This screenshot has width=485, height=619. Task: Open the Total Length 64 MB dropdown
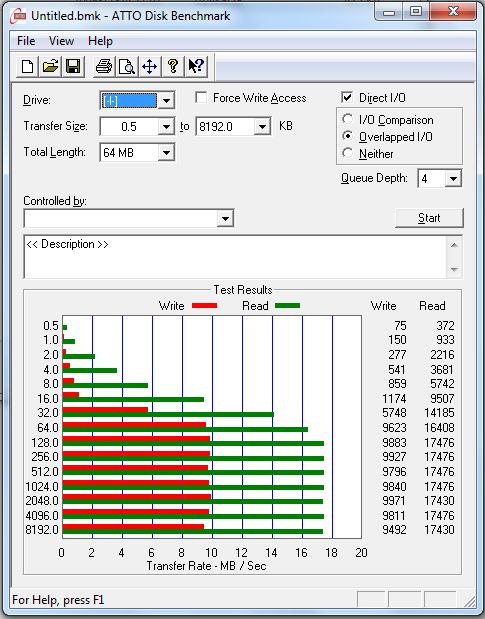(x=166, y=153)
